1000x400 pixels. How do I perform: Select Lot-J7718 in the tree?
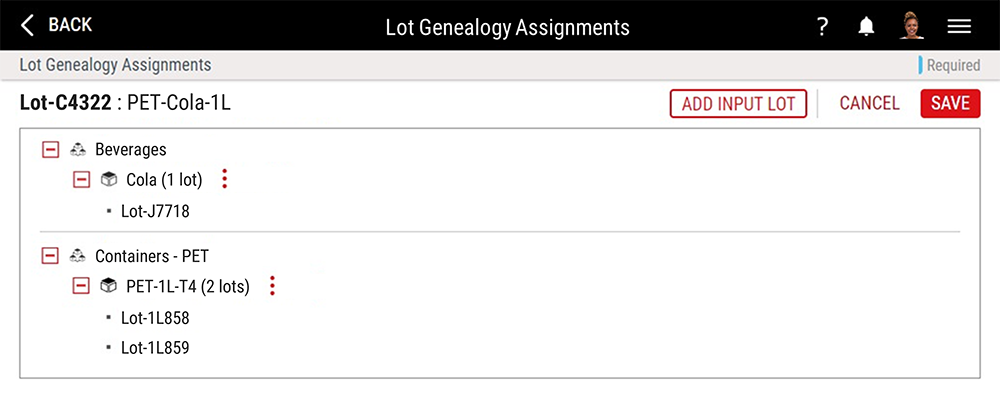(155, 211)
